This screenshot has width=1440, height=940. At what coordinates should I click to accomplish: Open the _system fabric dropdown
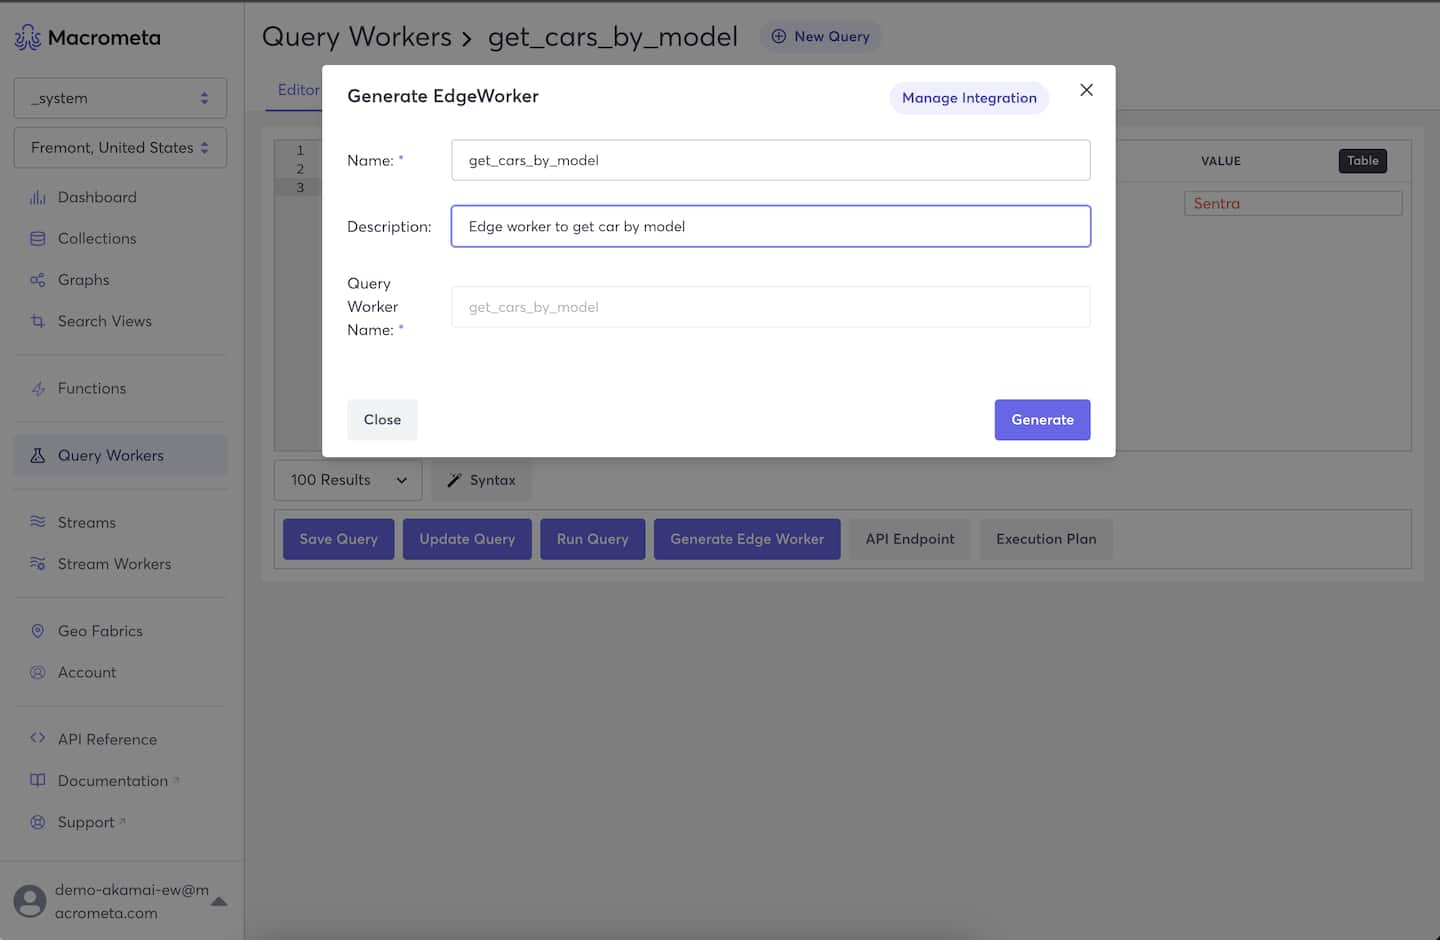click(120, 98)
